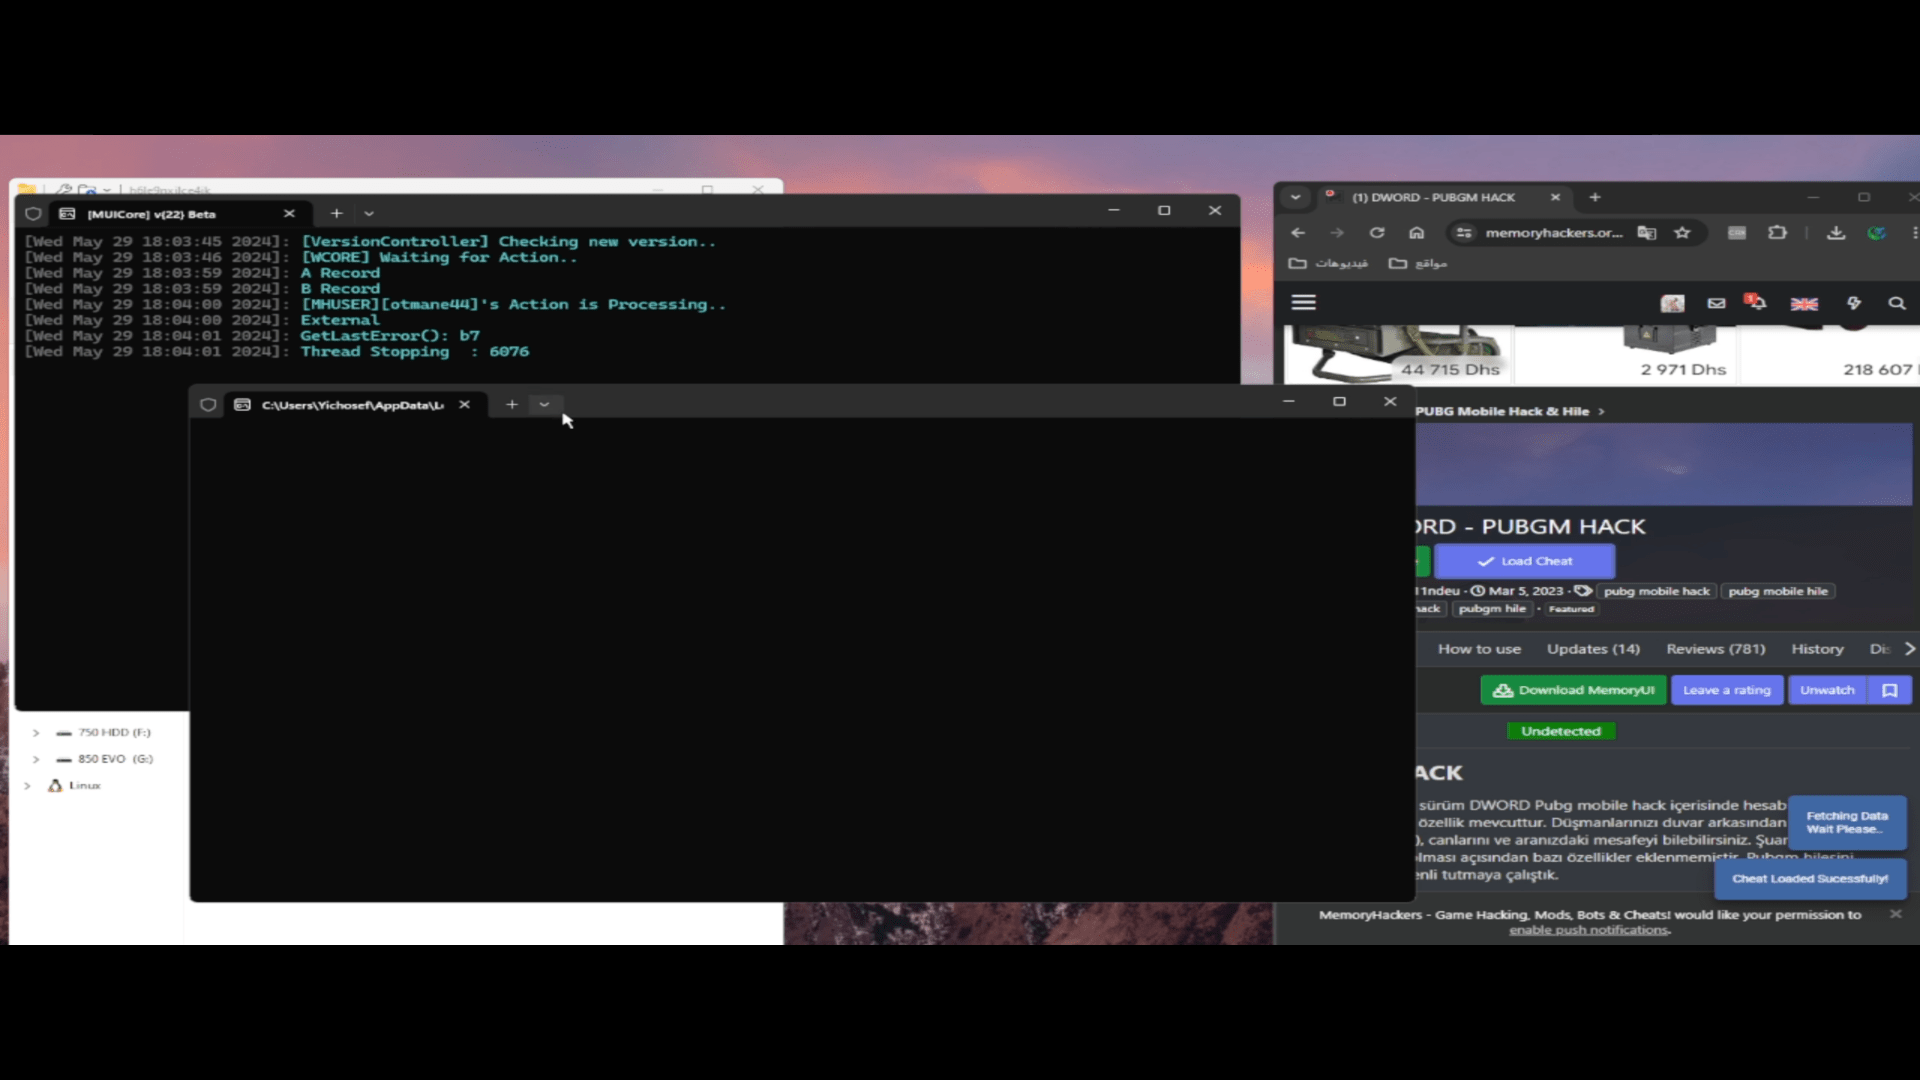Open the pubg mobile hack tag
The width and height of the screenshot is (1920, 1080).
point(1656,591)
